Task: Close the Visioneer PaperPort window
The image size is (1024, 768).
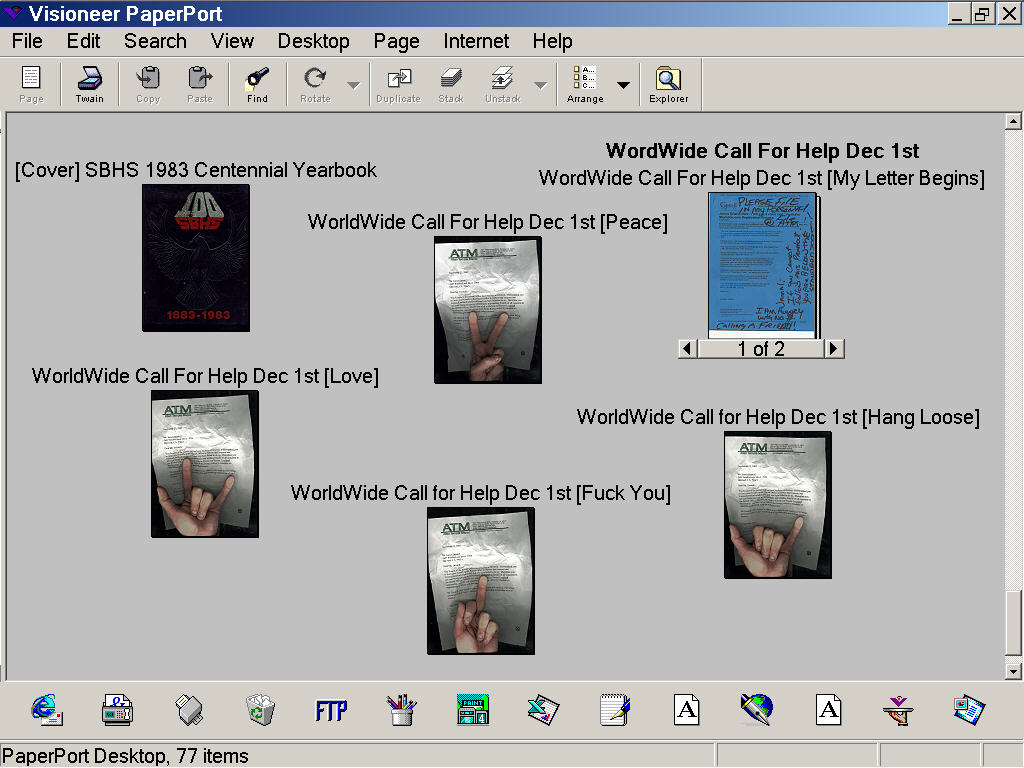Action: pos(1009,14)
